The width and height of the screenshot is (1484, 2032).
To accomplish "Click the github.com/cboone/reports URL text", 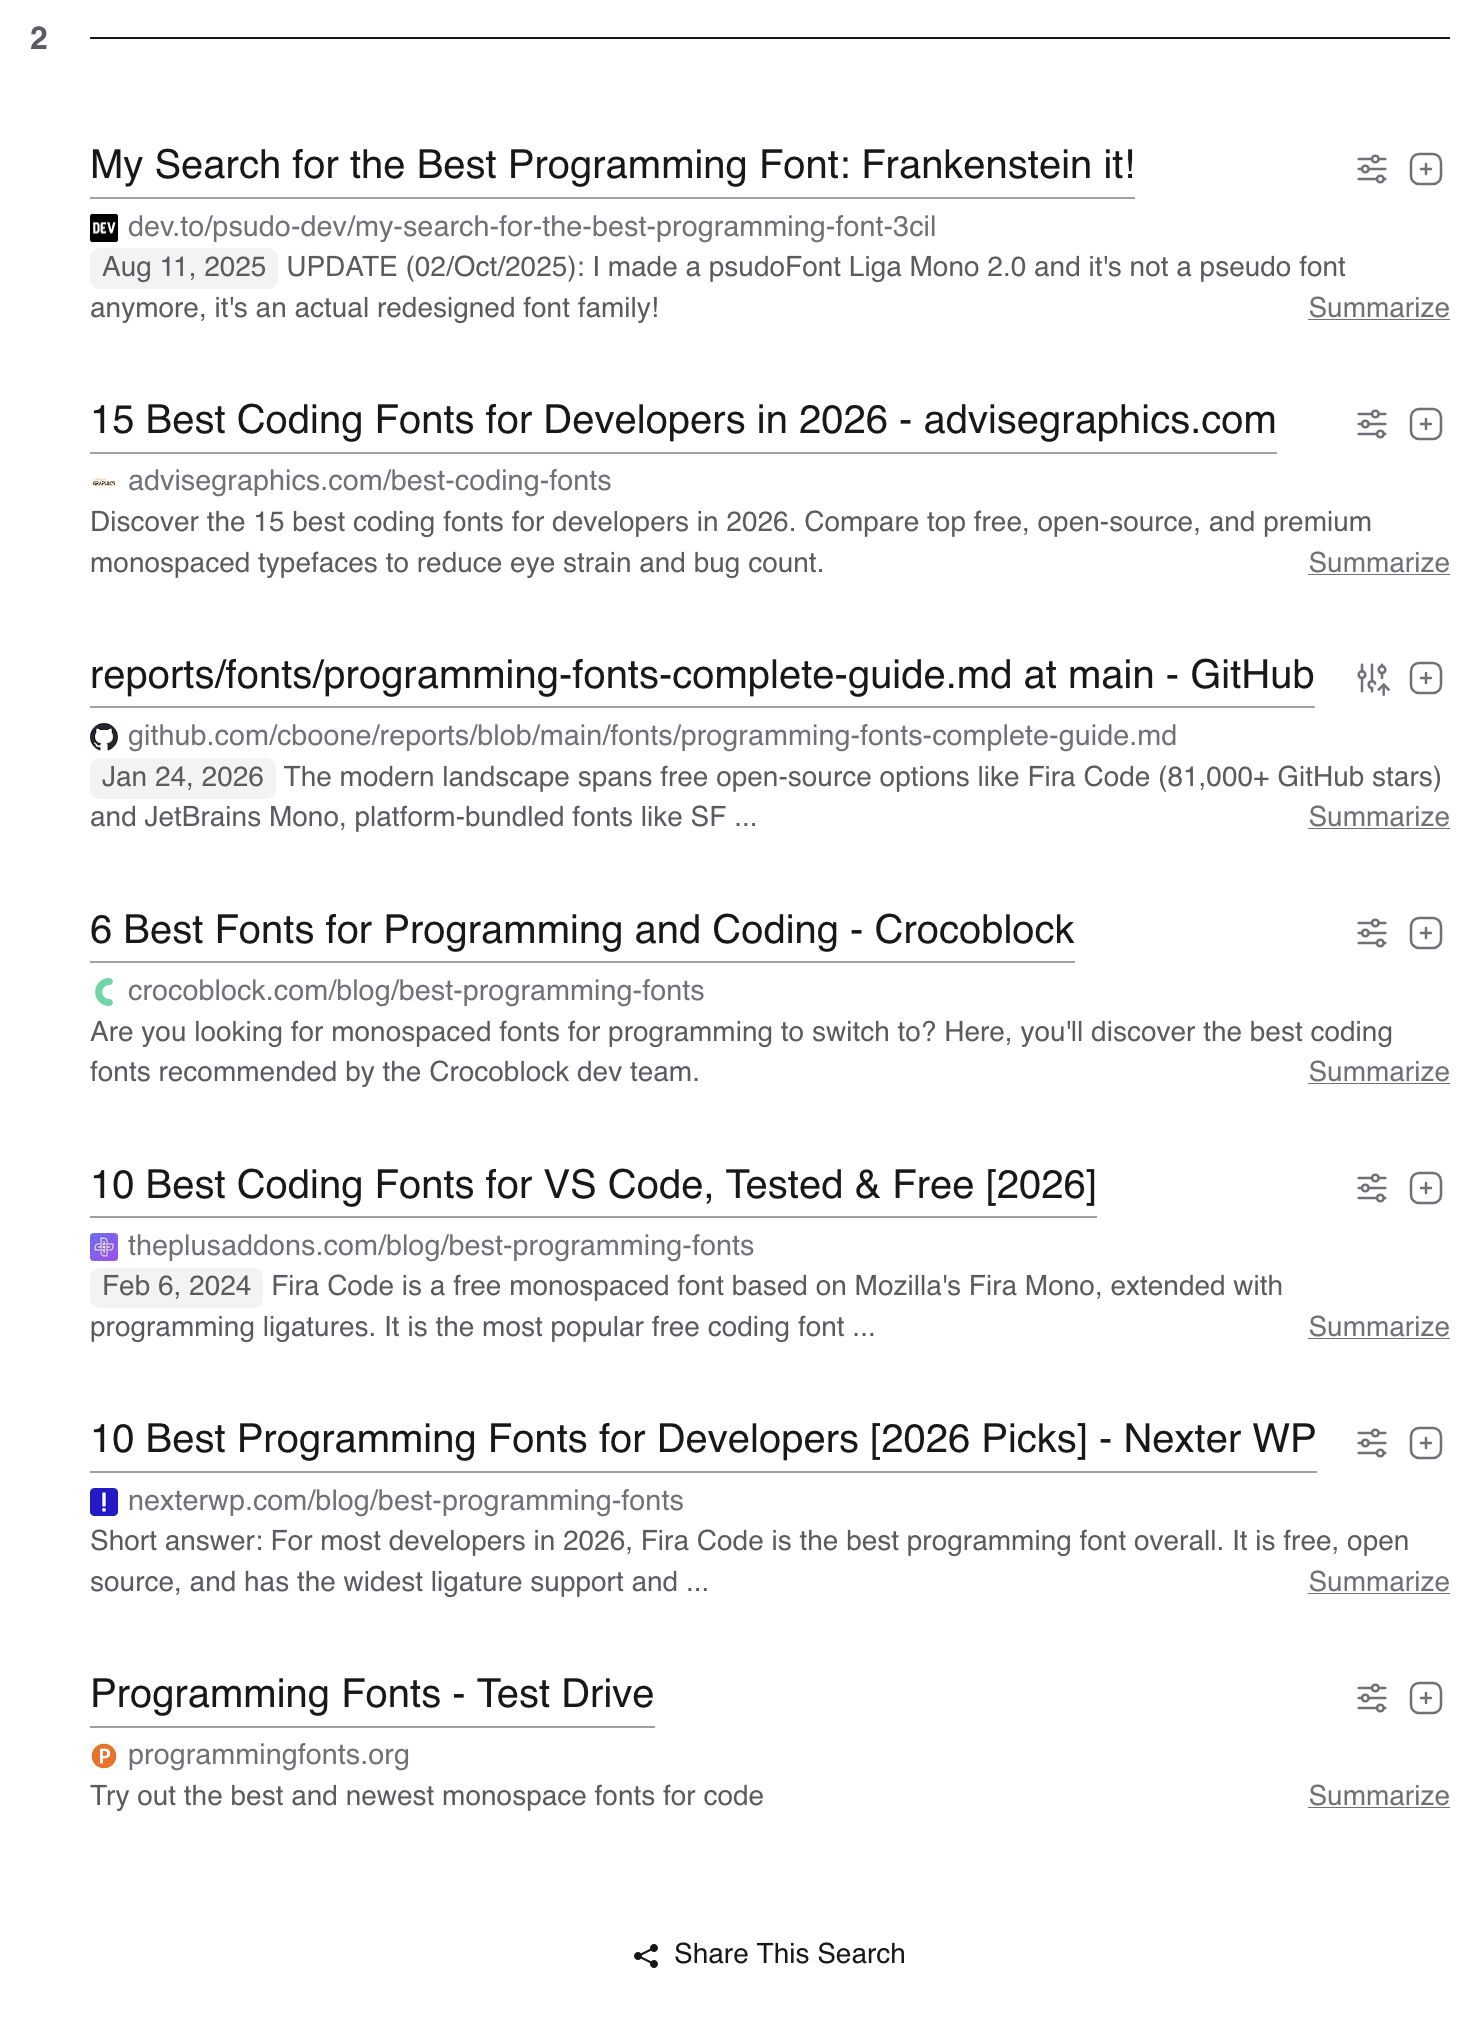I will pos(652,736).
